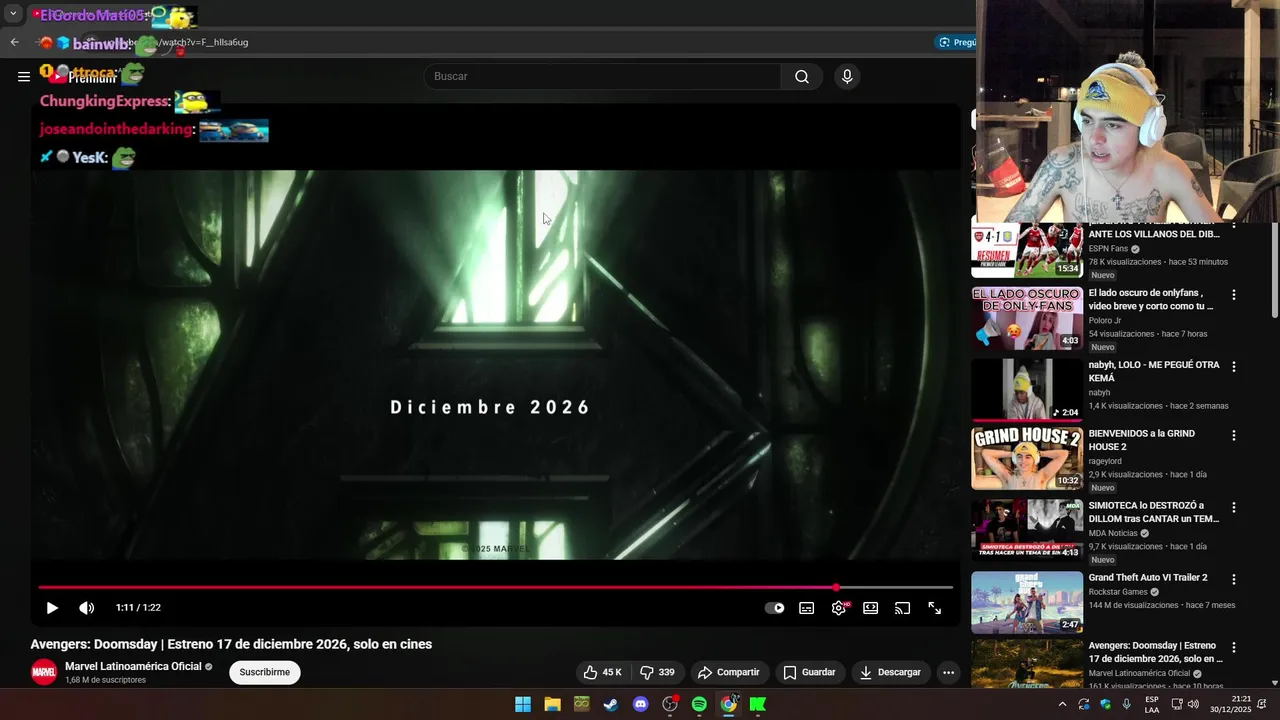Open options menu for ESPN Fans video

point(1234,226)
